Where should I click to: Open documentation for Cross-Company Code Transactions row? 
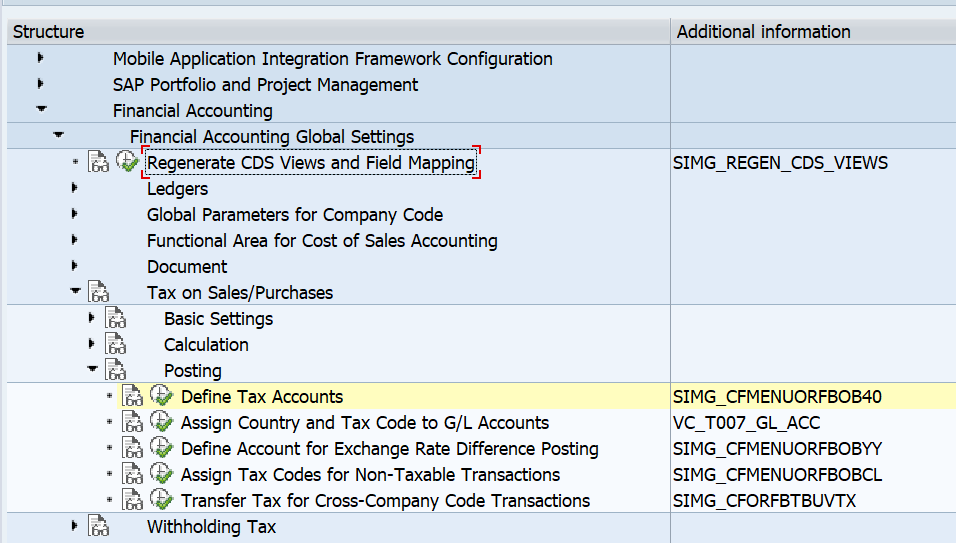coord(132,500)
